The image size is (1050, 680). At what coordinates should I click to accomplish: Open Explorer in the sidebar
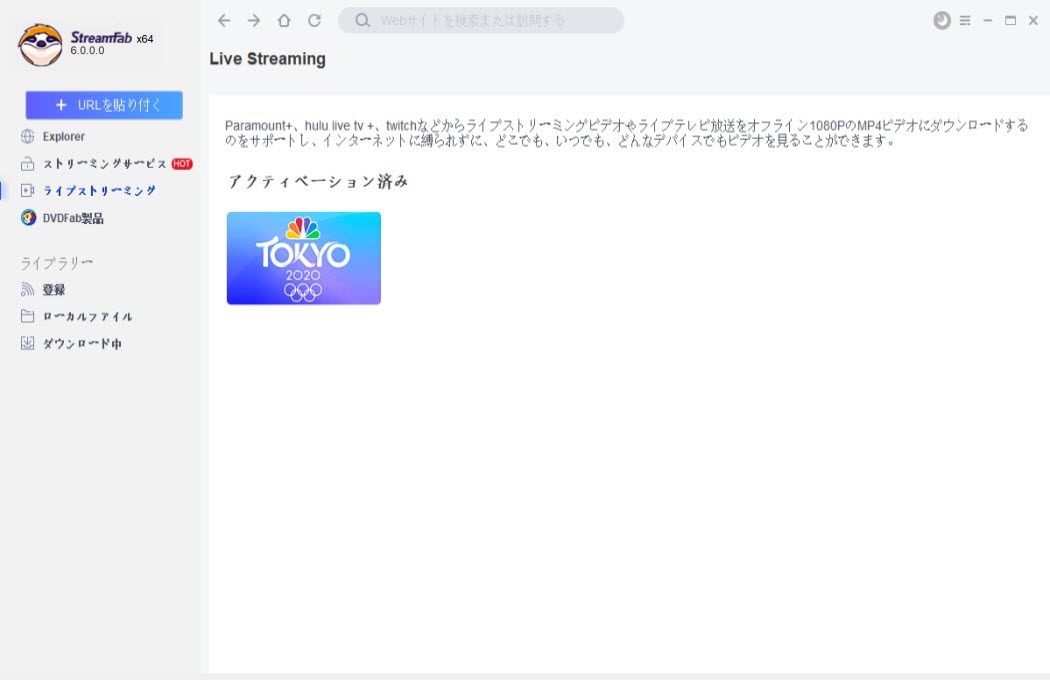tap(63, 136)
